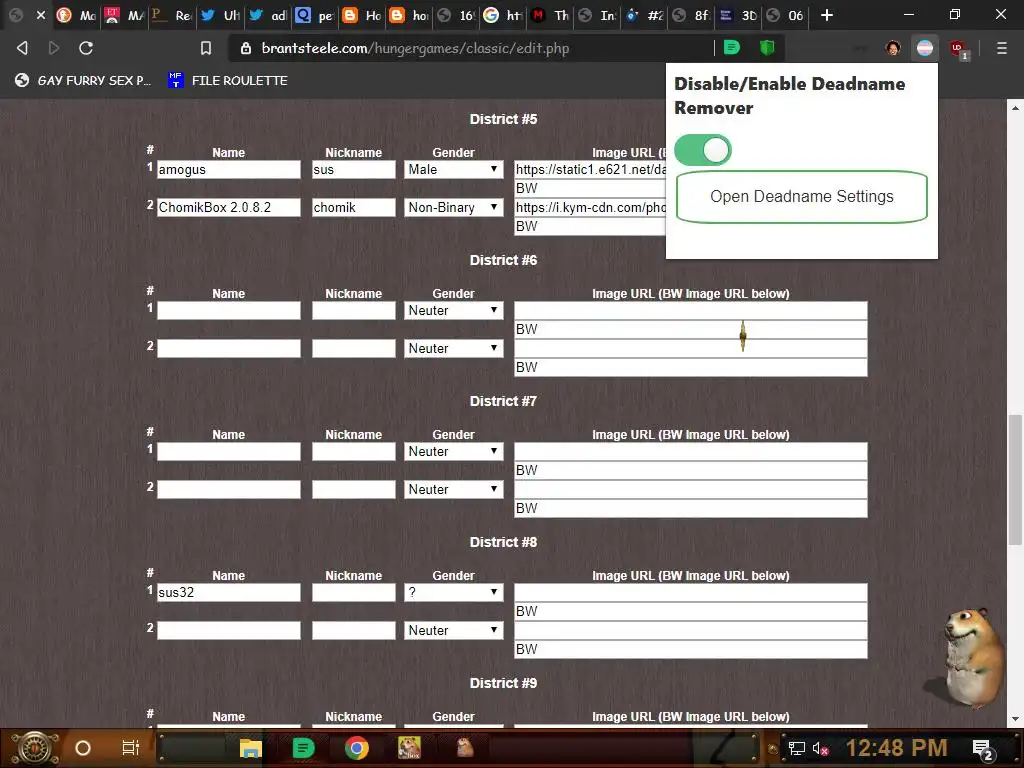1024x768 pixels.
Task: Click District #7 tribute 2 Nickname field
Action: [353, 489]
